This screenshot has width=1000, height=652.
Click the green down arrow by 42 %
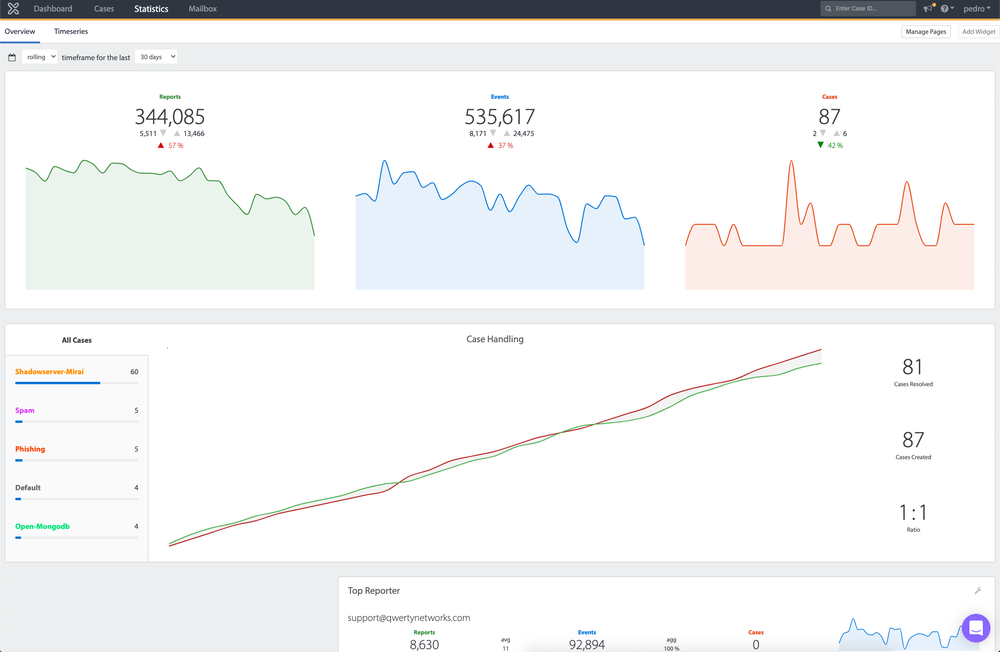click(820, 145)
